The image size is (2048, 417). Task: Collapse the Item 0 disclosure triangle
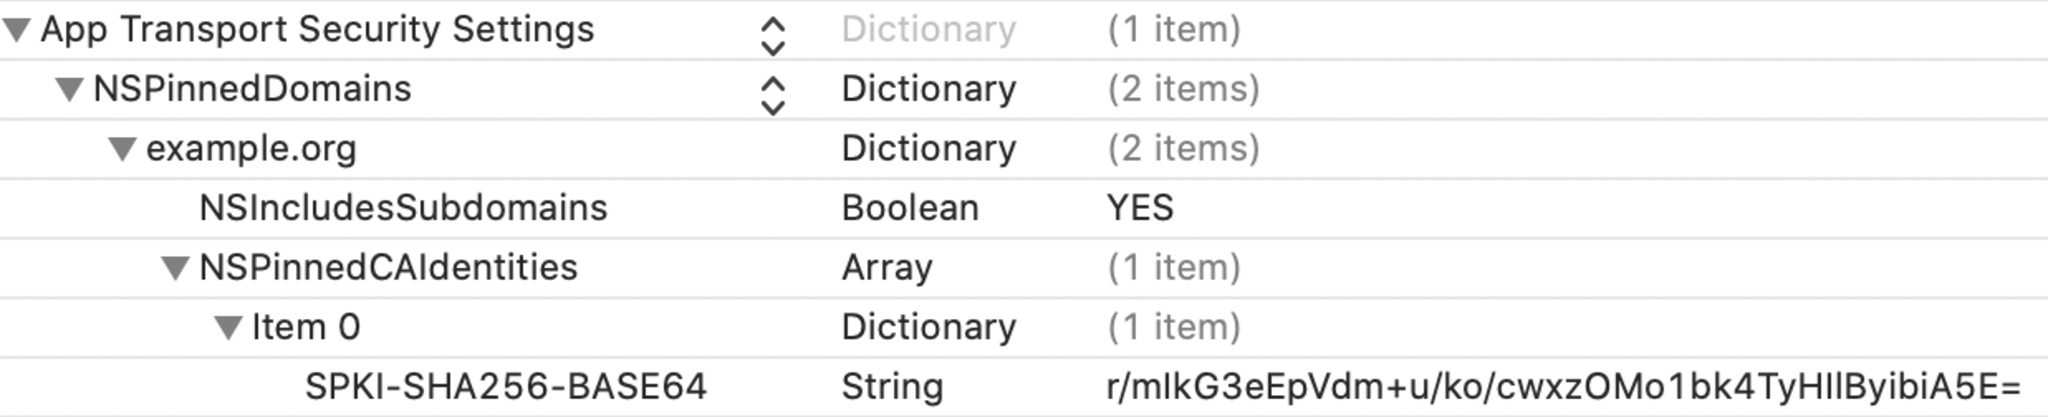pyautogui.click(x=228, y=328)
